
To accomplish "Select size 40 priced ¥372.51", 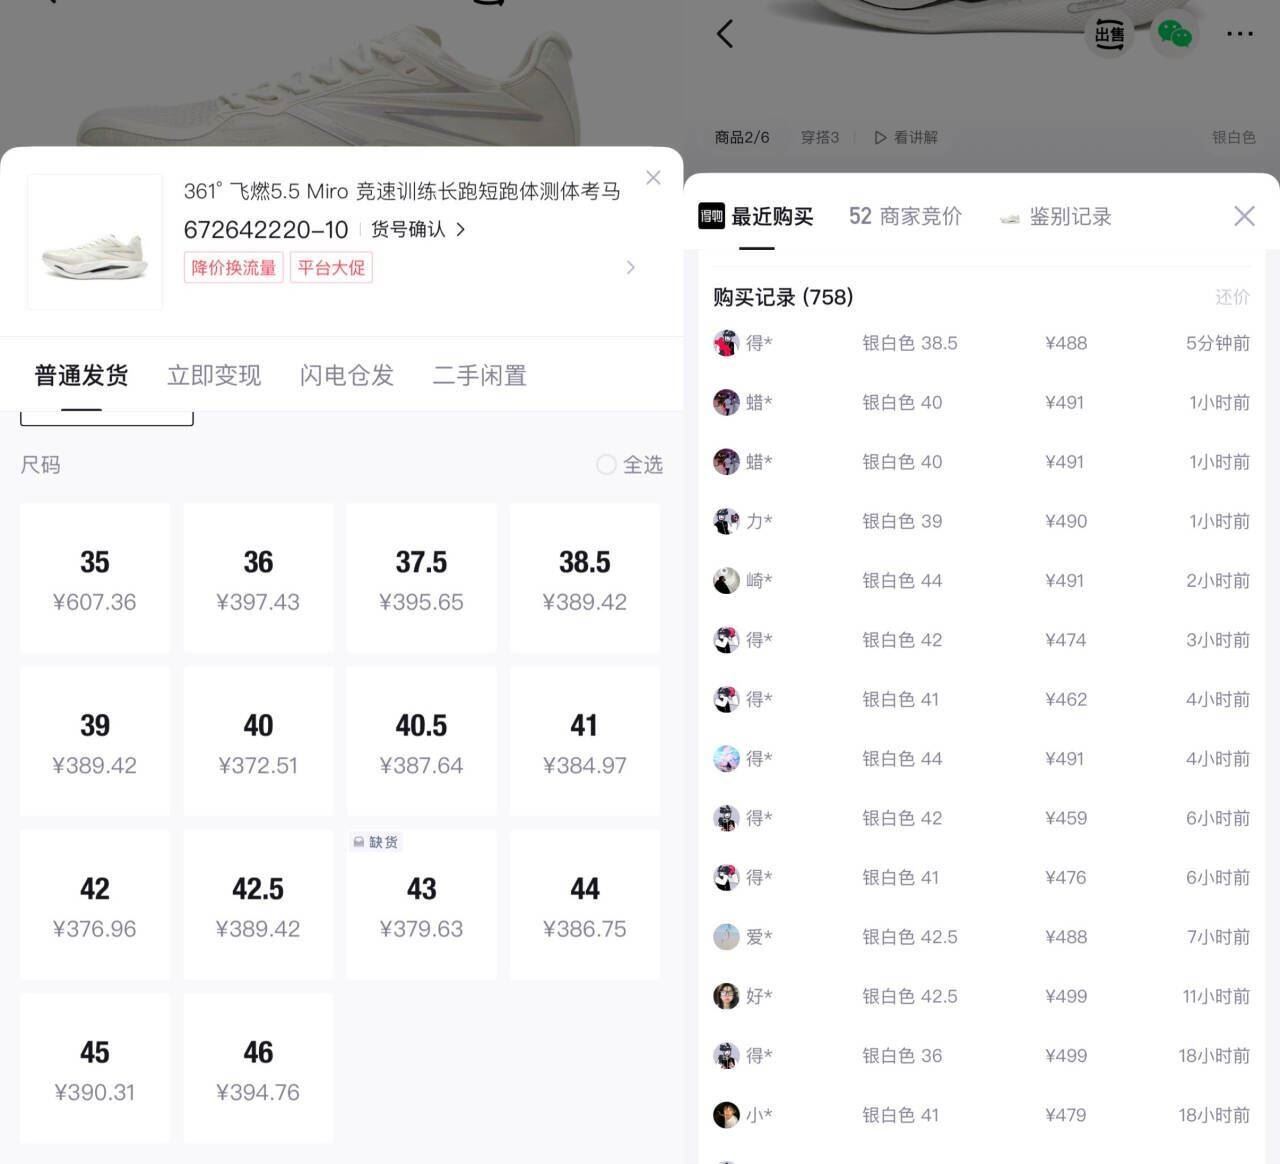I will [258, 741].
